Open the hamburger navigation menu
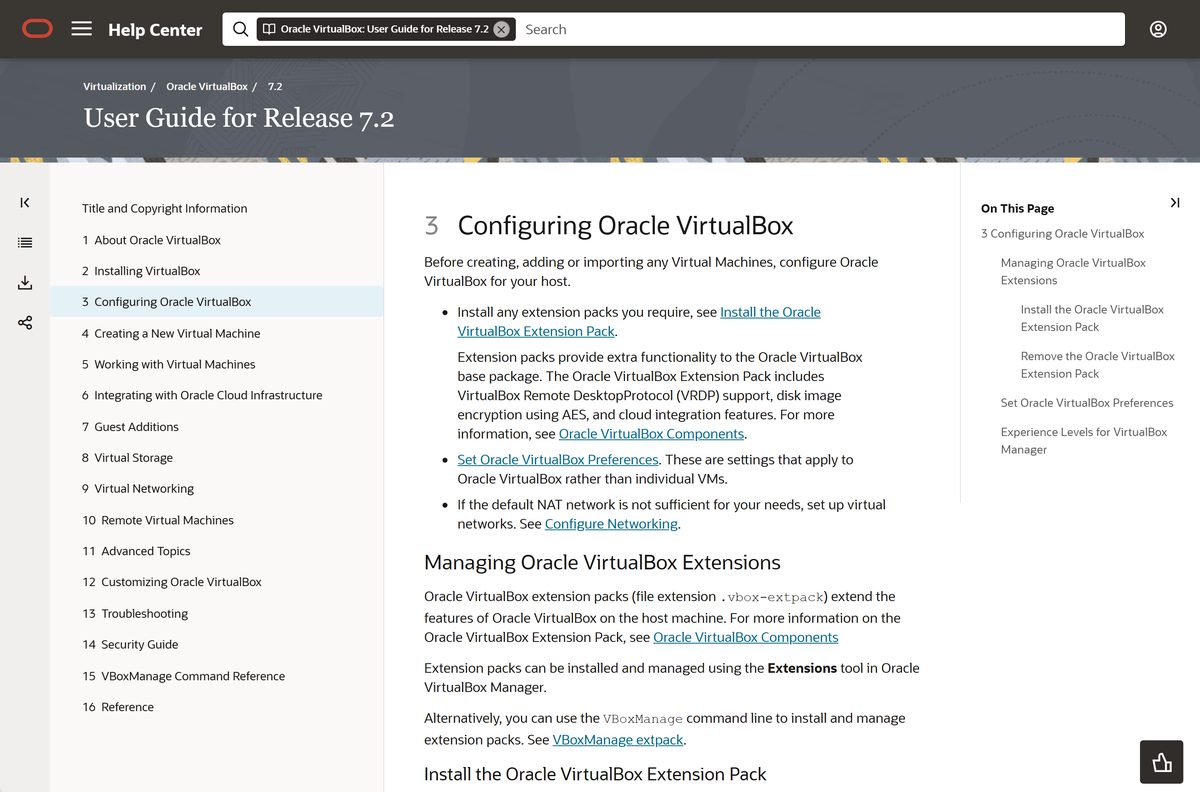The image size is (1200, 792). pos(82,29)
